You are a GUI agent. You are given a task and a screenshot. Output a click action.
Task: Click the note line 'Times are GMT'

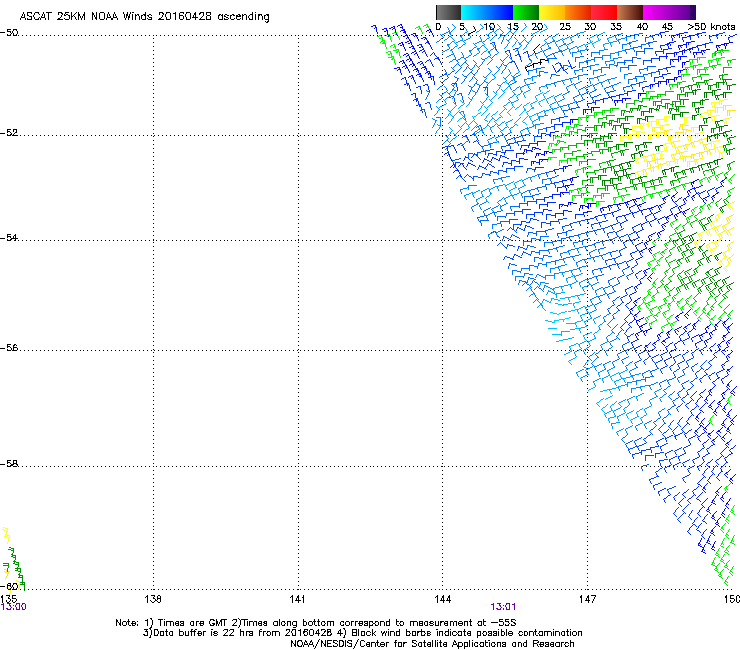[x=316, y=623]
